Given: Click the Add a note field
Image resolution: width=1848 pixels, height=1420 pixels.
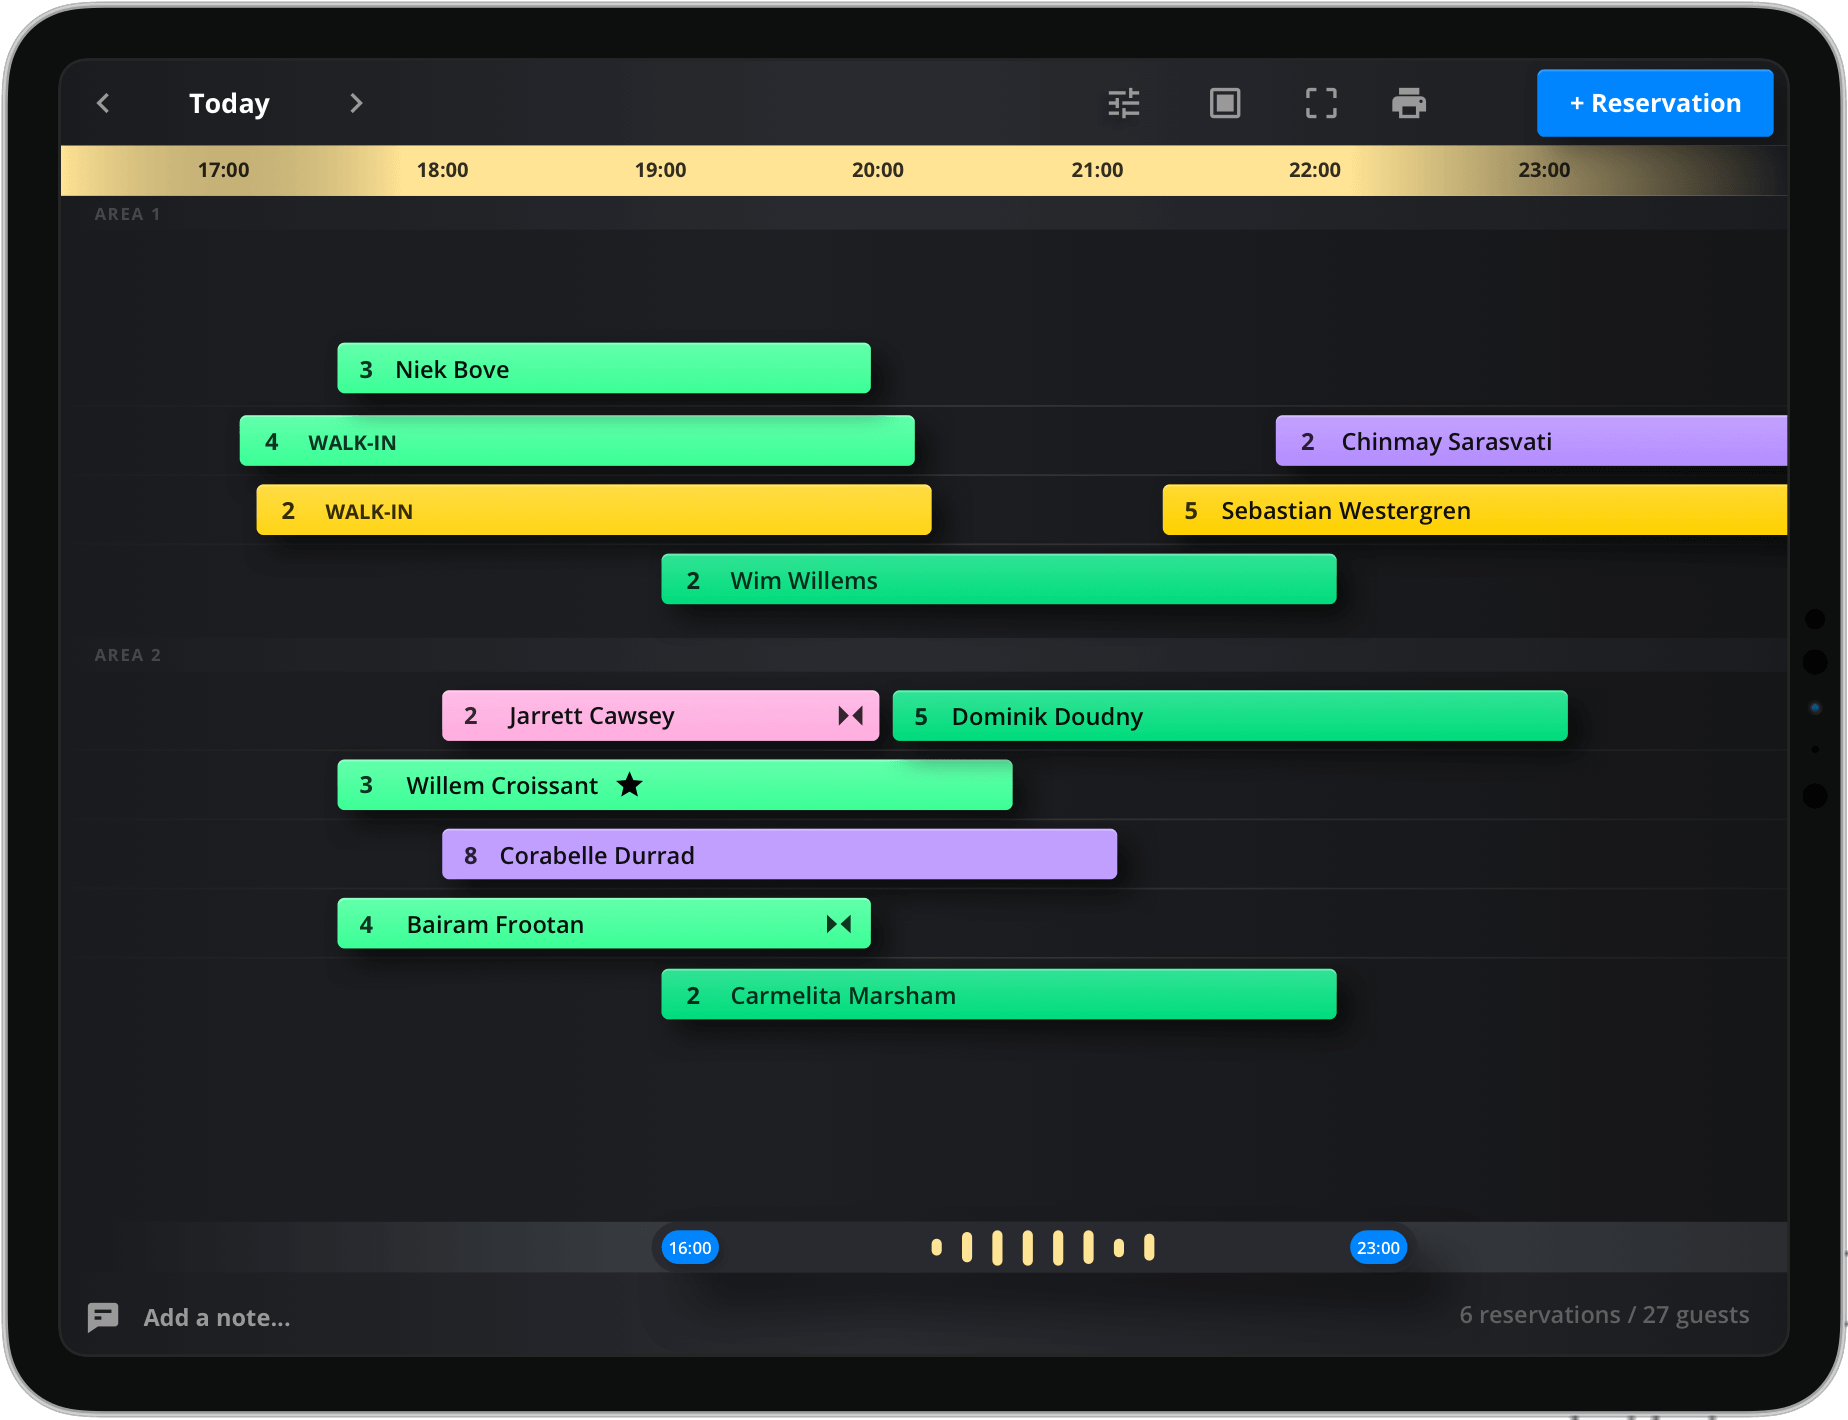Looking at the screenshot, I should 217,1317.
